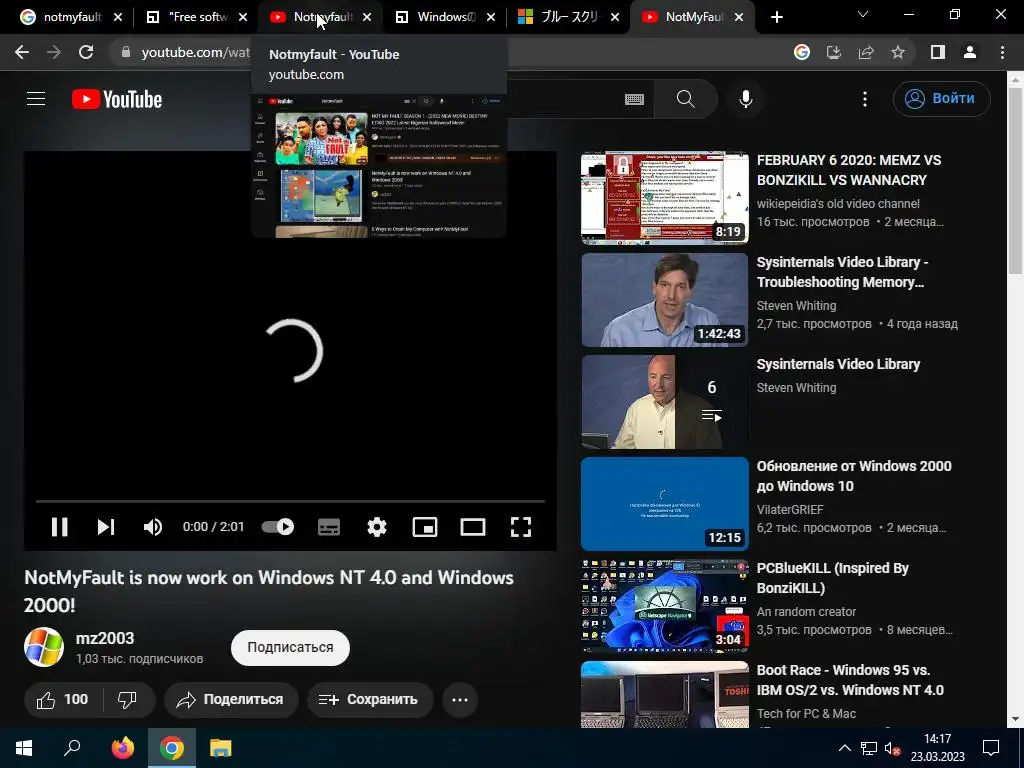Switch to theater mode

click(x=473, y=526)
